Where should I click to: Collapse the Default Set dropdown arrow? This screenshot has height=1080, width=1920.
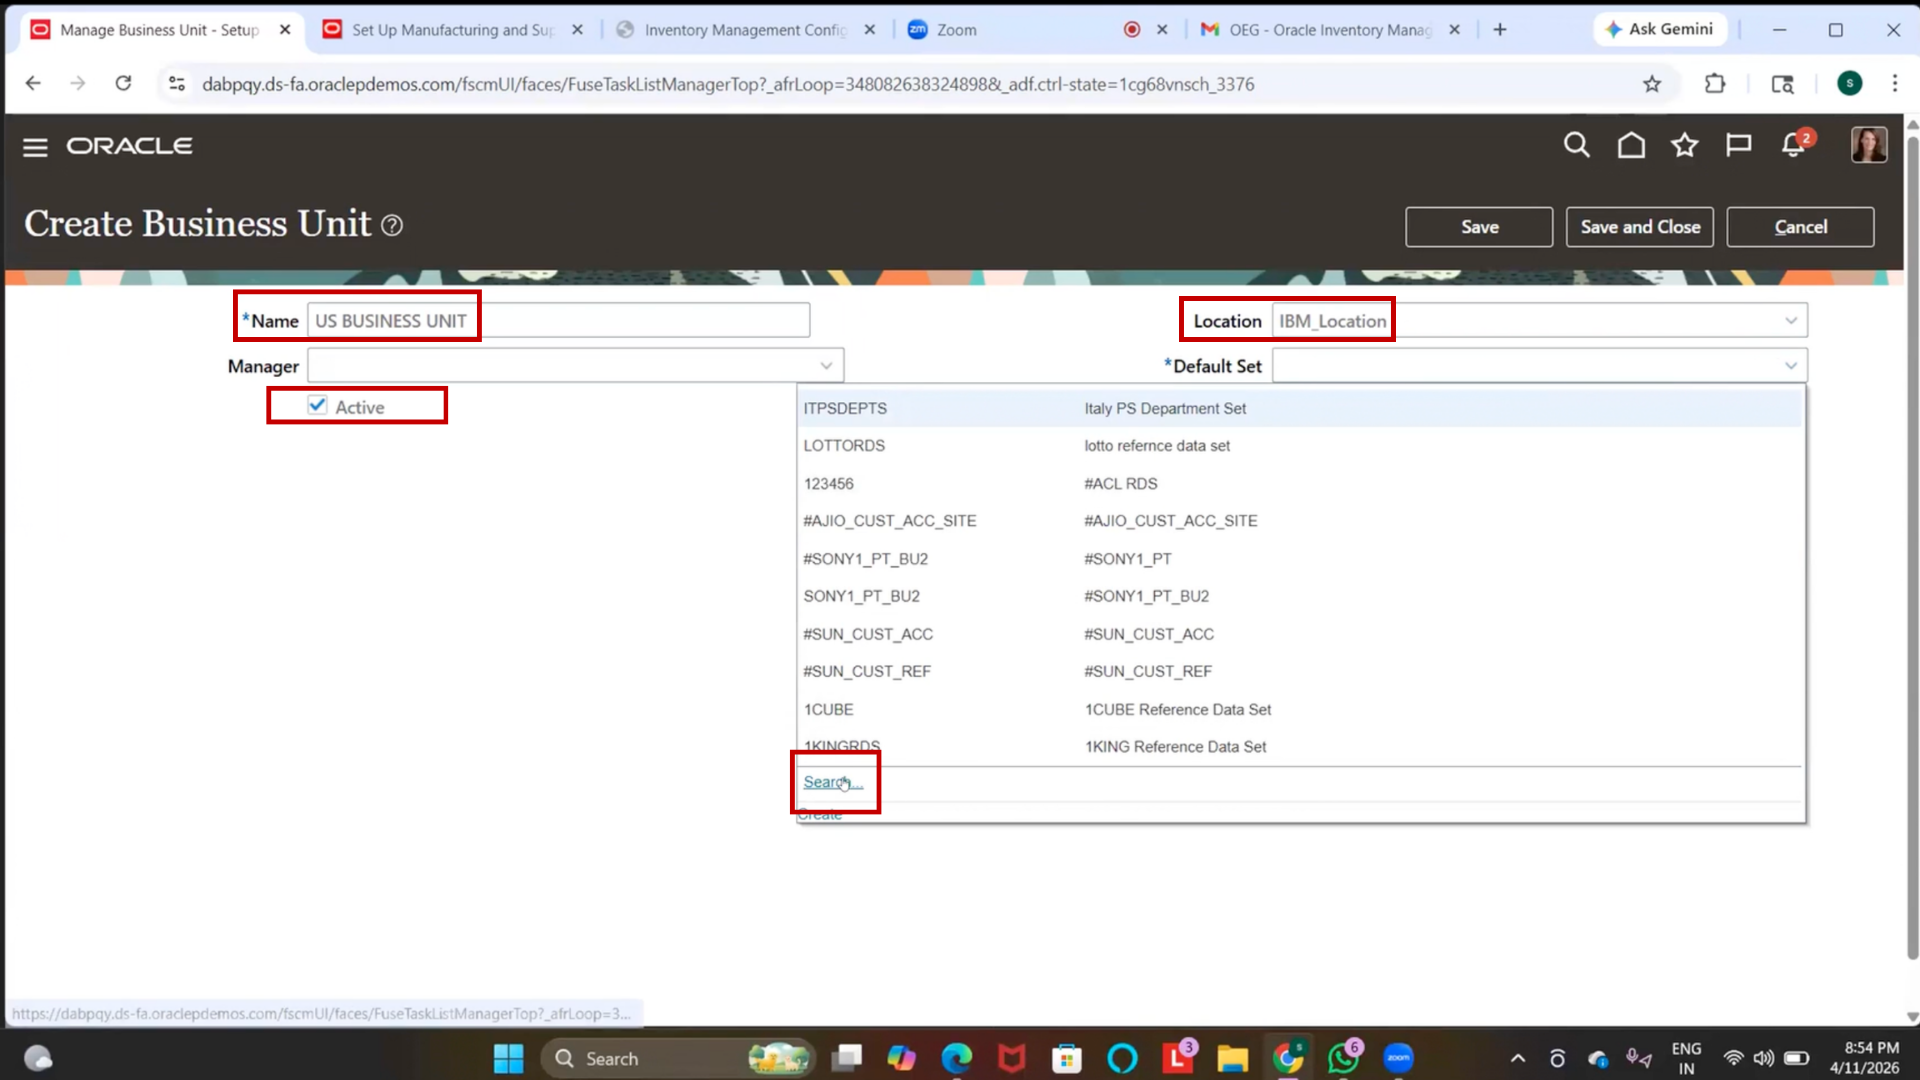(1790, 366)
